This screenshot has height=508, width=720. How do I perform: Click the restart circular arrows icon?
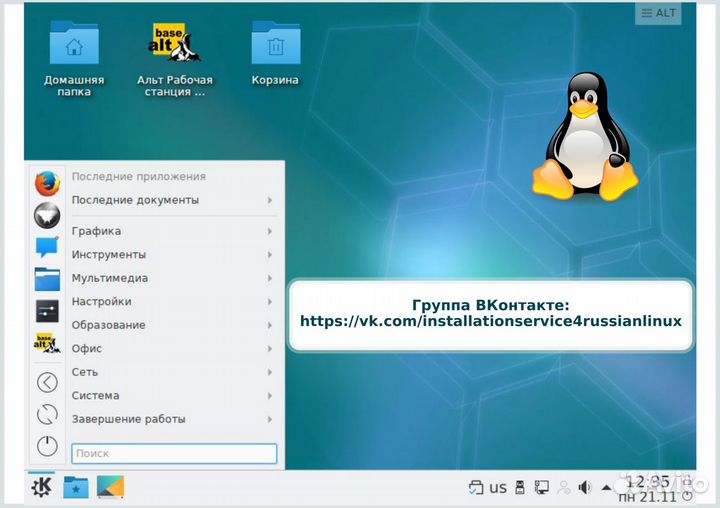pyautogui.click(x=47, y=414)
